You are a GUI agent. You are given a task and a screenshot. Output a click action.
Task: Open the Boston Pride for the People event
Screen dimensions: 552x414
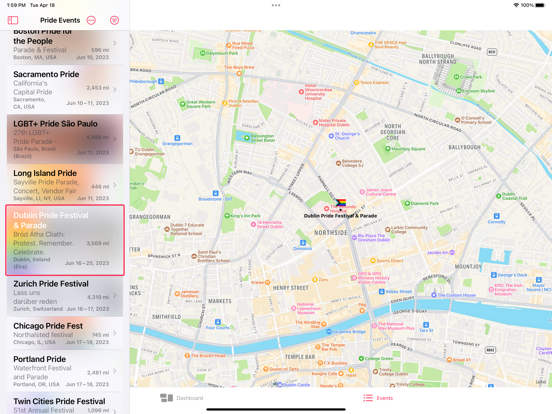65,46
